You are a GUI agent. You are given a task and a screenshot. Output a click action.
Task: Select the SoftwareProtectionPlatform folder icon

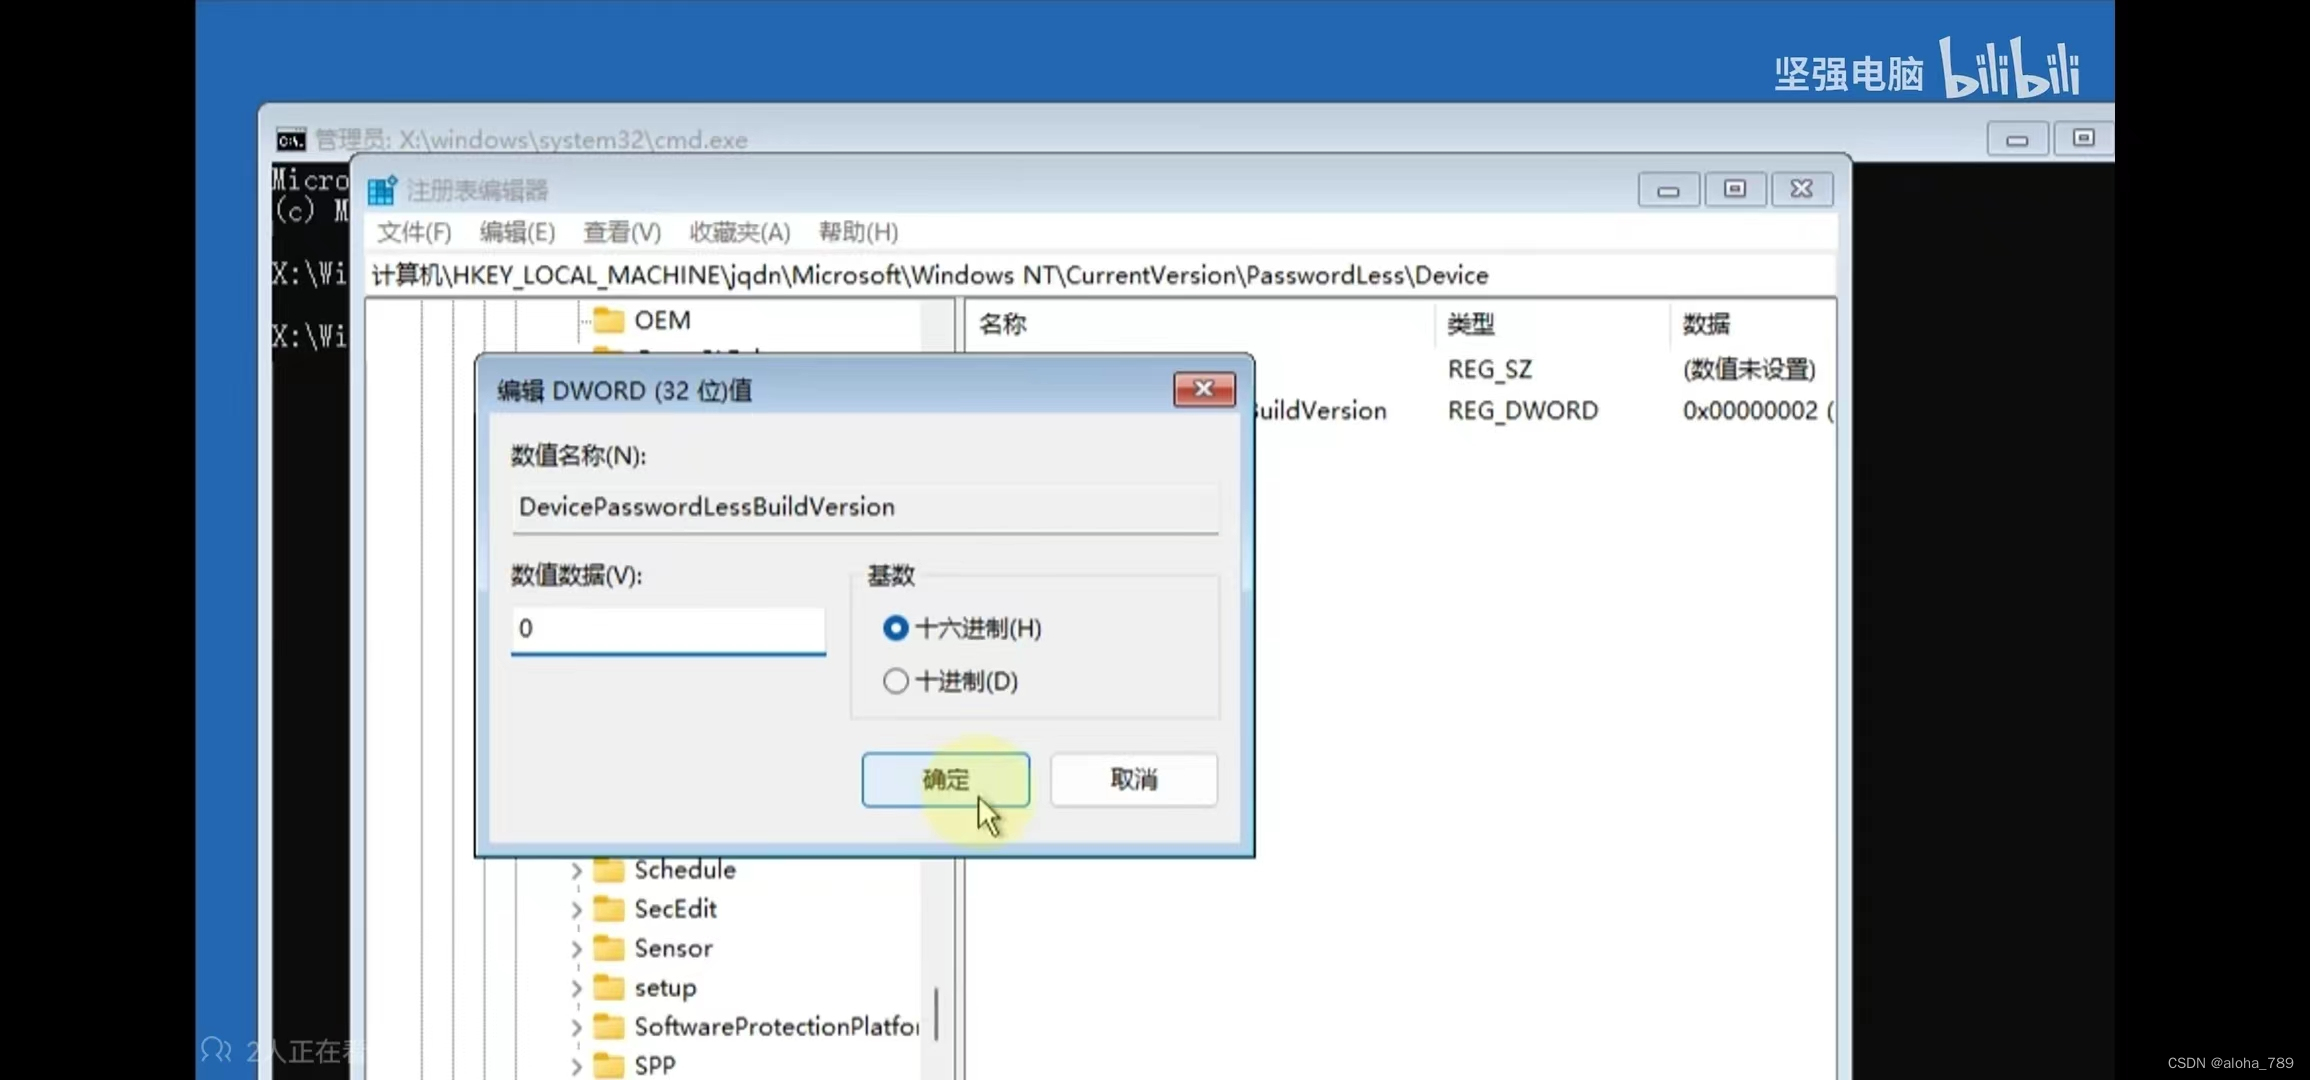608,1027
